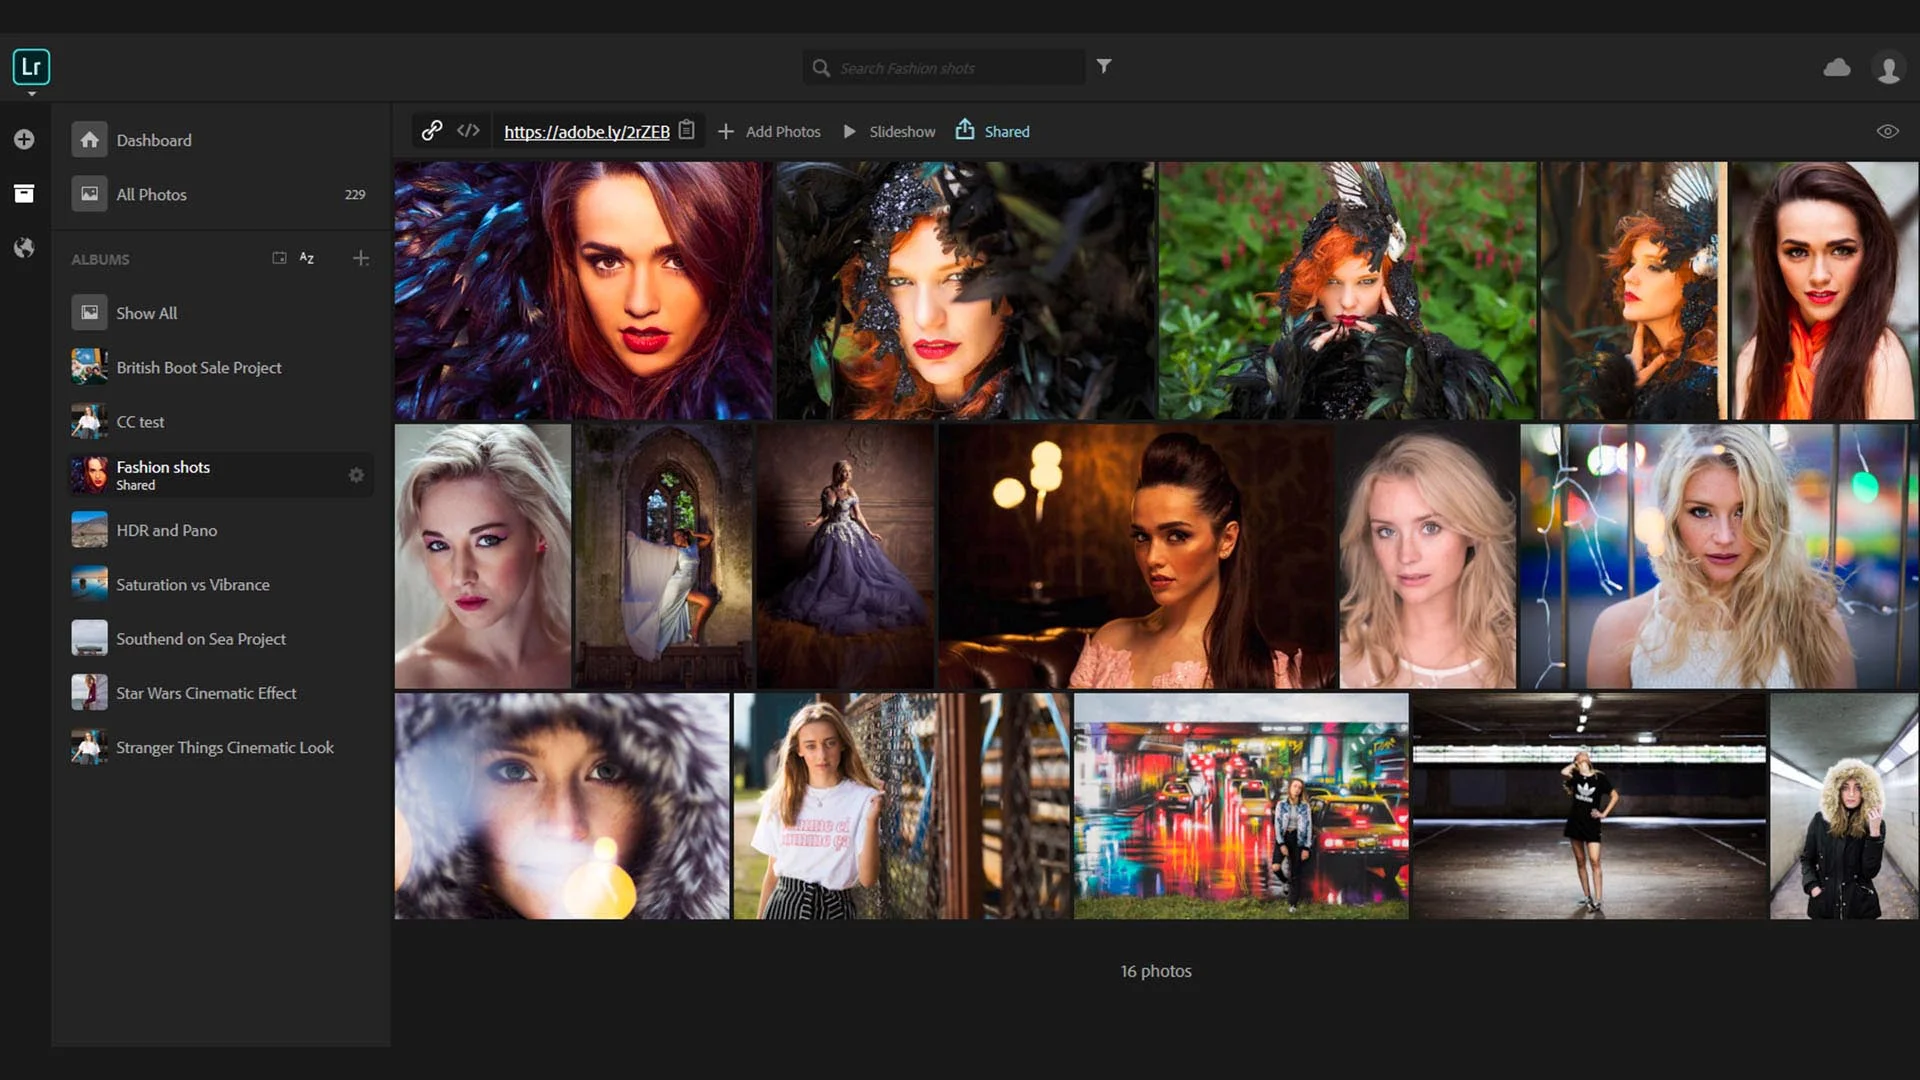Toggle the eye visibility icon at top right

(x=1887, y=132)
